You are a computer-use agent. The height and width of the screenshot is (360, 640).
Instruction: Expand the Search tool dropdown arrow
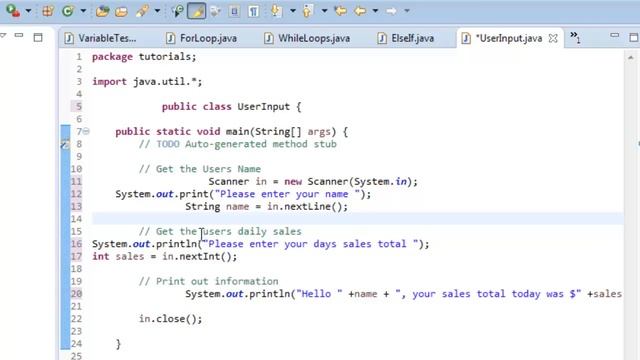157,11
